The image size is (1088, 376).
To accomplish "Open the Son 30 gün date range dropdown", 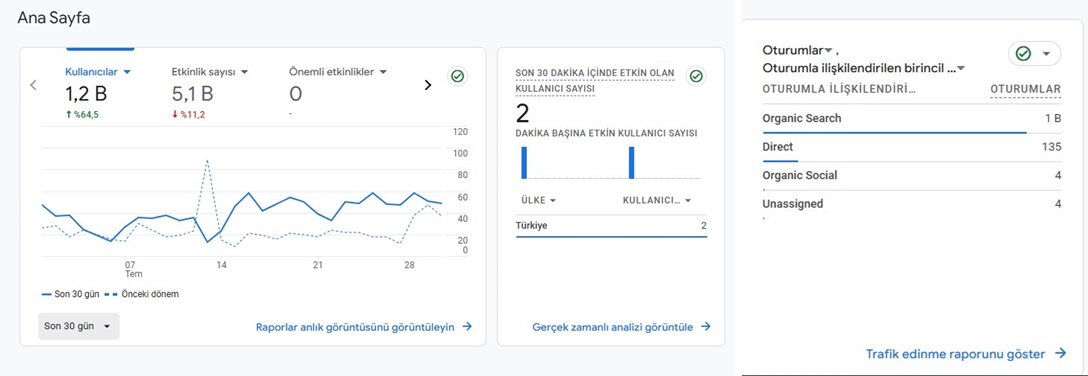I will [x=78, y=326].
